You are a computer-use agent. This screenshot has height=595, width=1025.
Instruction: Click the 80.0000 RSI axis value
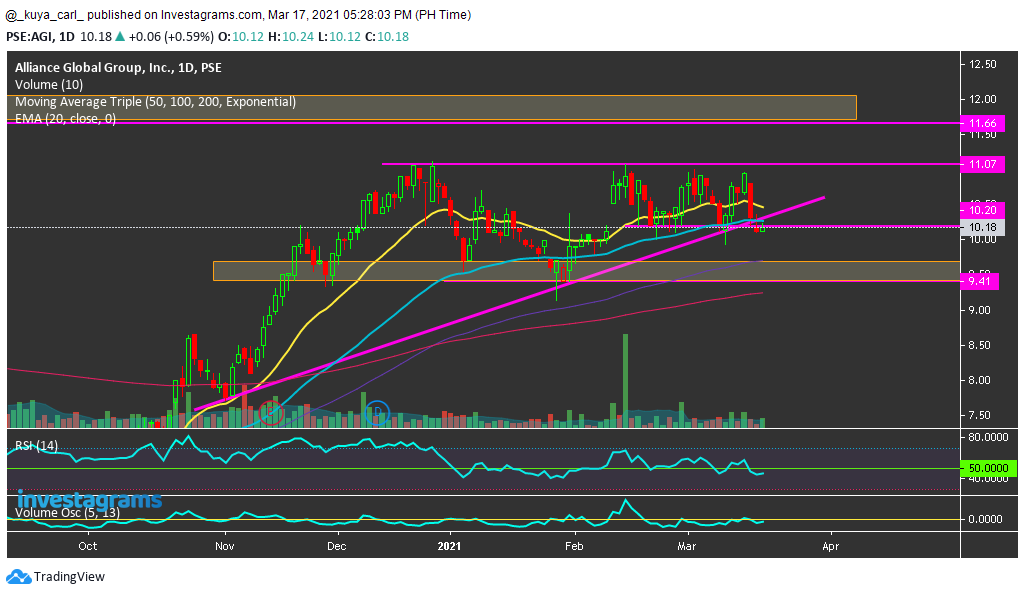point(988,437)
